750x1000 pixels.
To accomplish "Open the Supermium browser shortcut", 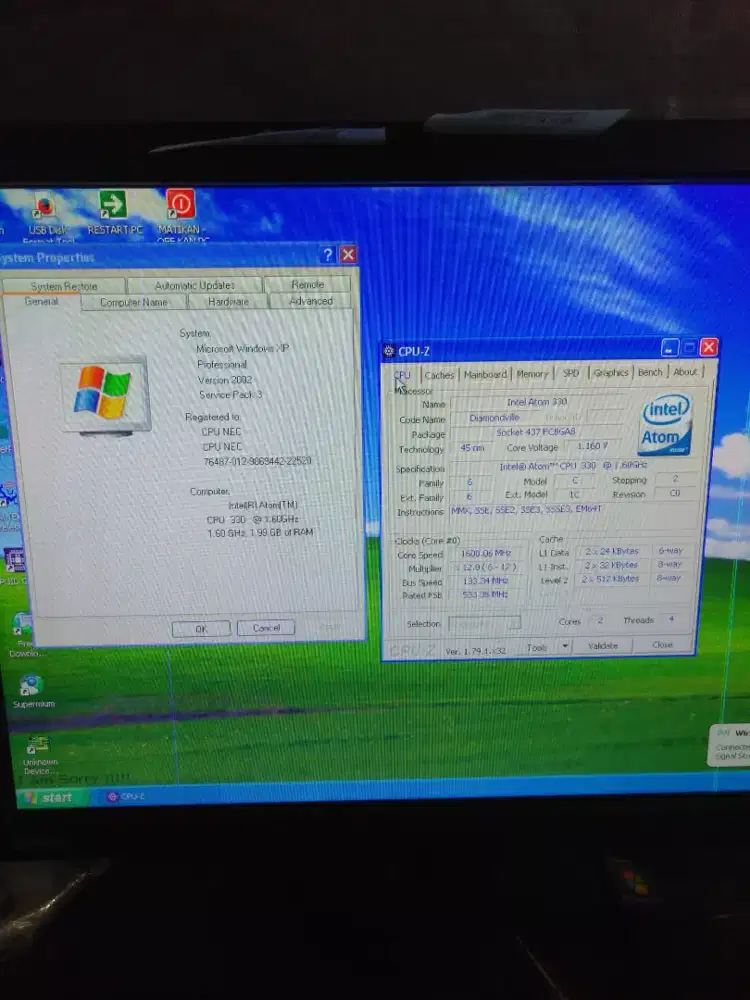I will pos(33,691).
